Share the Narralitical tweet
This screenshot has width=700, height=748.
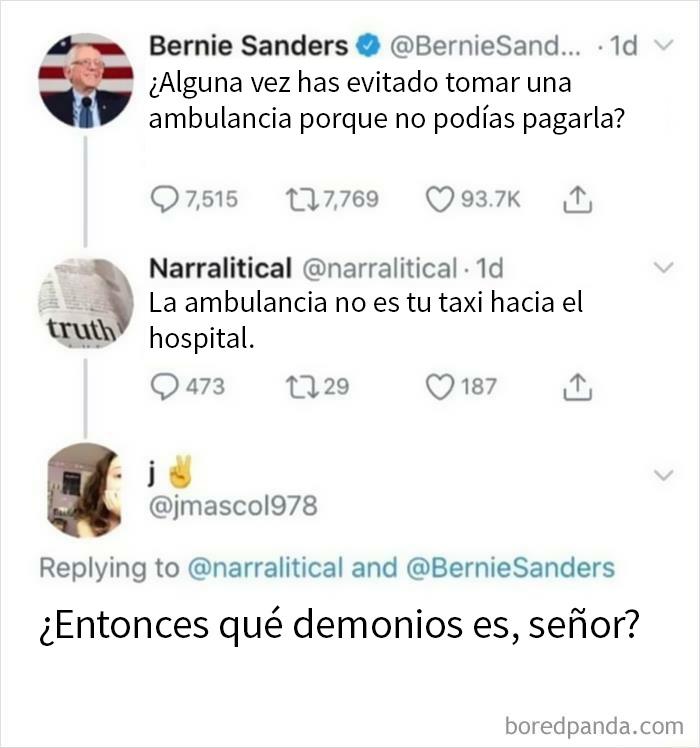click(576, 386)
